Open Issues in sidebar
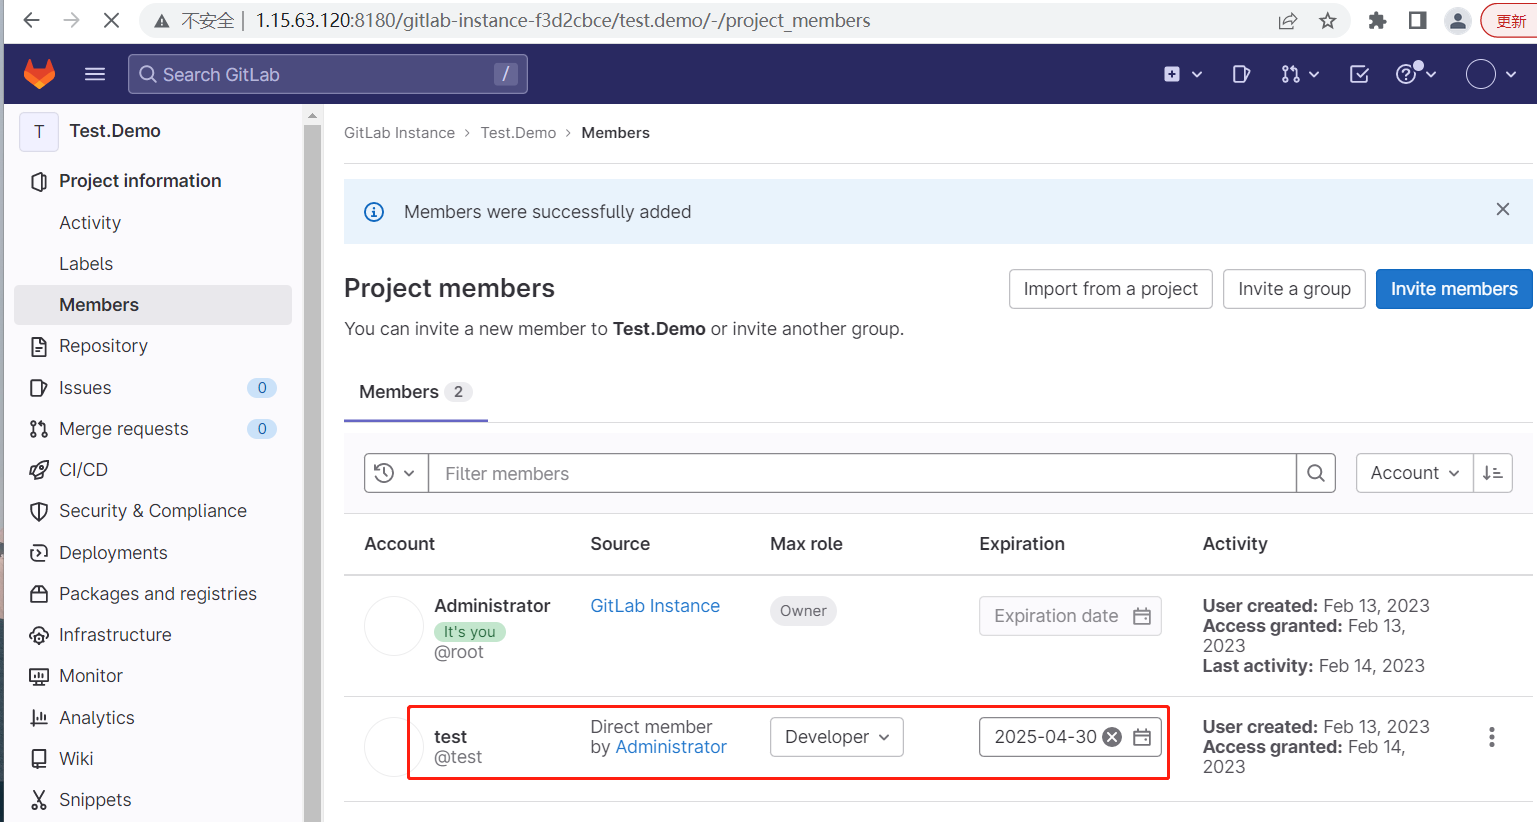Screen dimensions: 1537x822 [85, 388]
